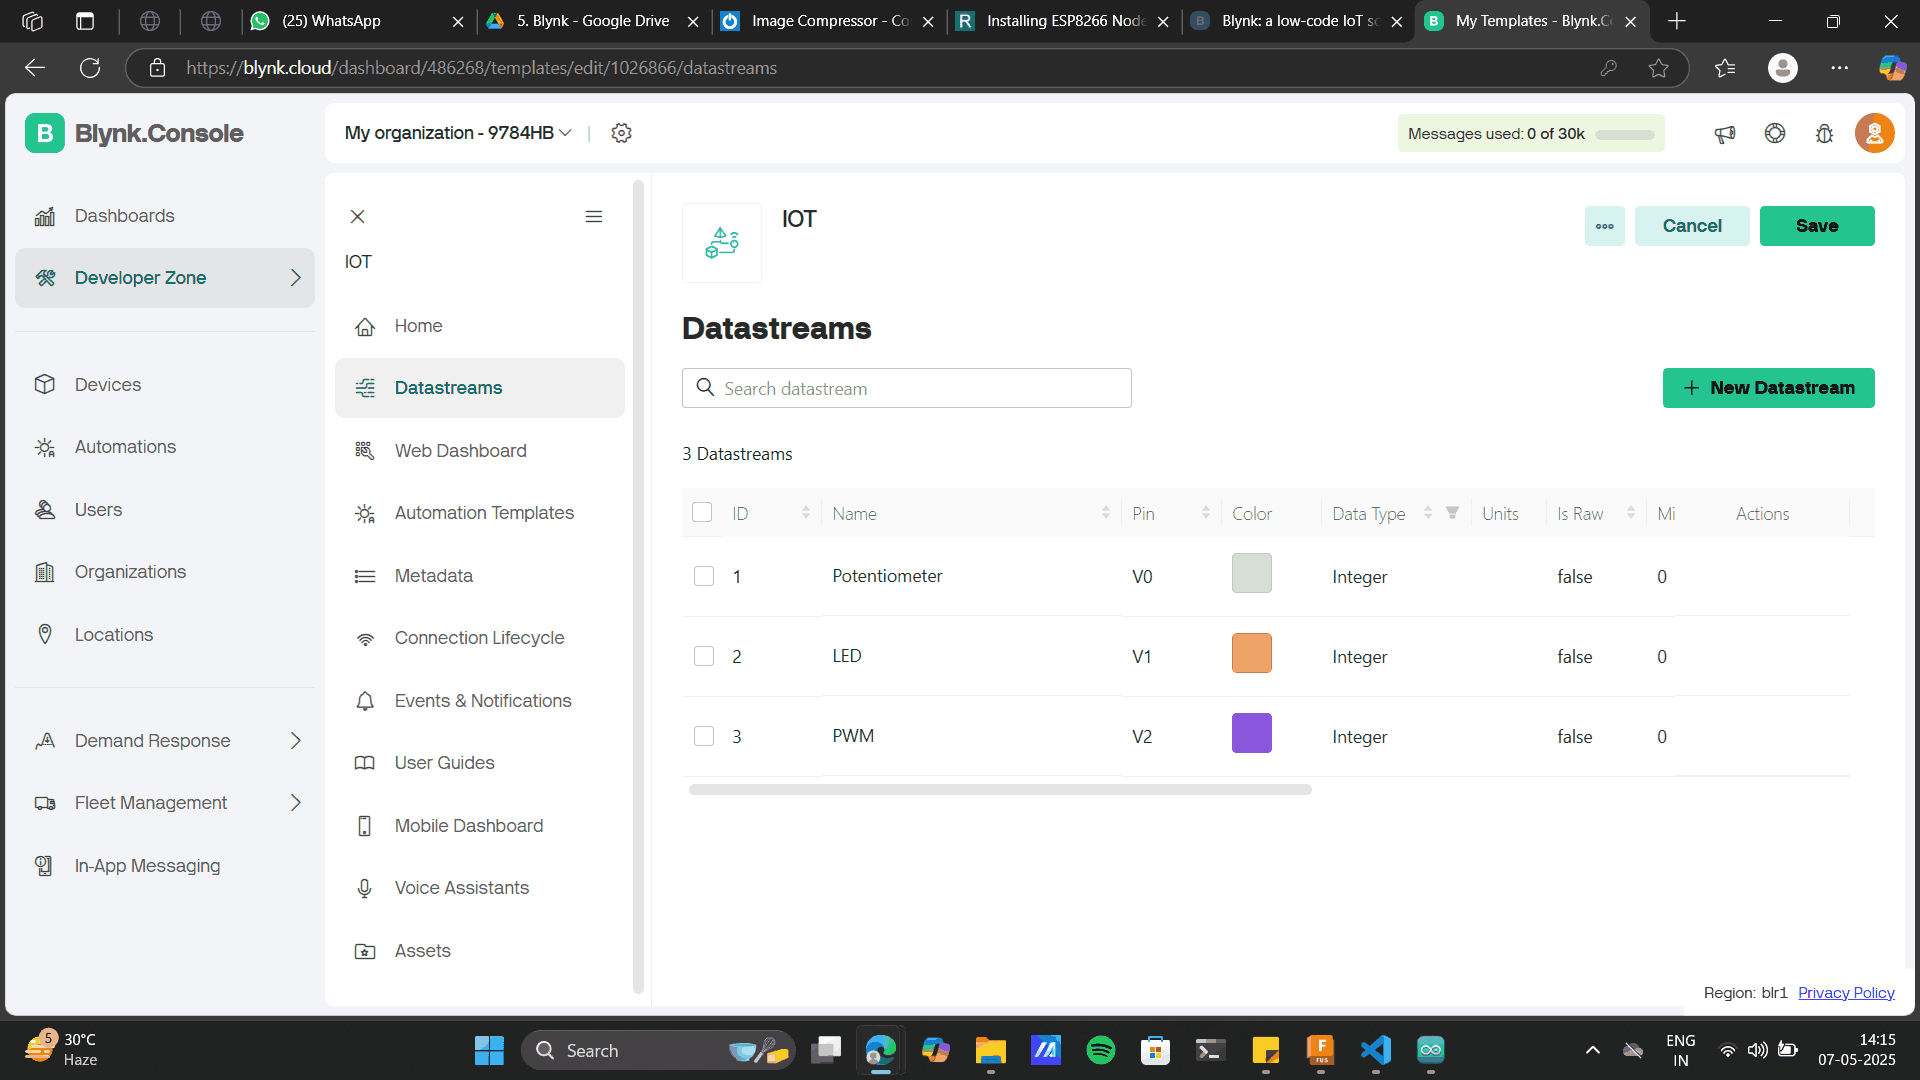1920x1080 pixels.
Task: Open Connection Lifecycle section
Action: (480, 638)
